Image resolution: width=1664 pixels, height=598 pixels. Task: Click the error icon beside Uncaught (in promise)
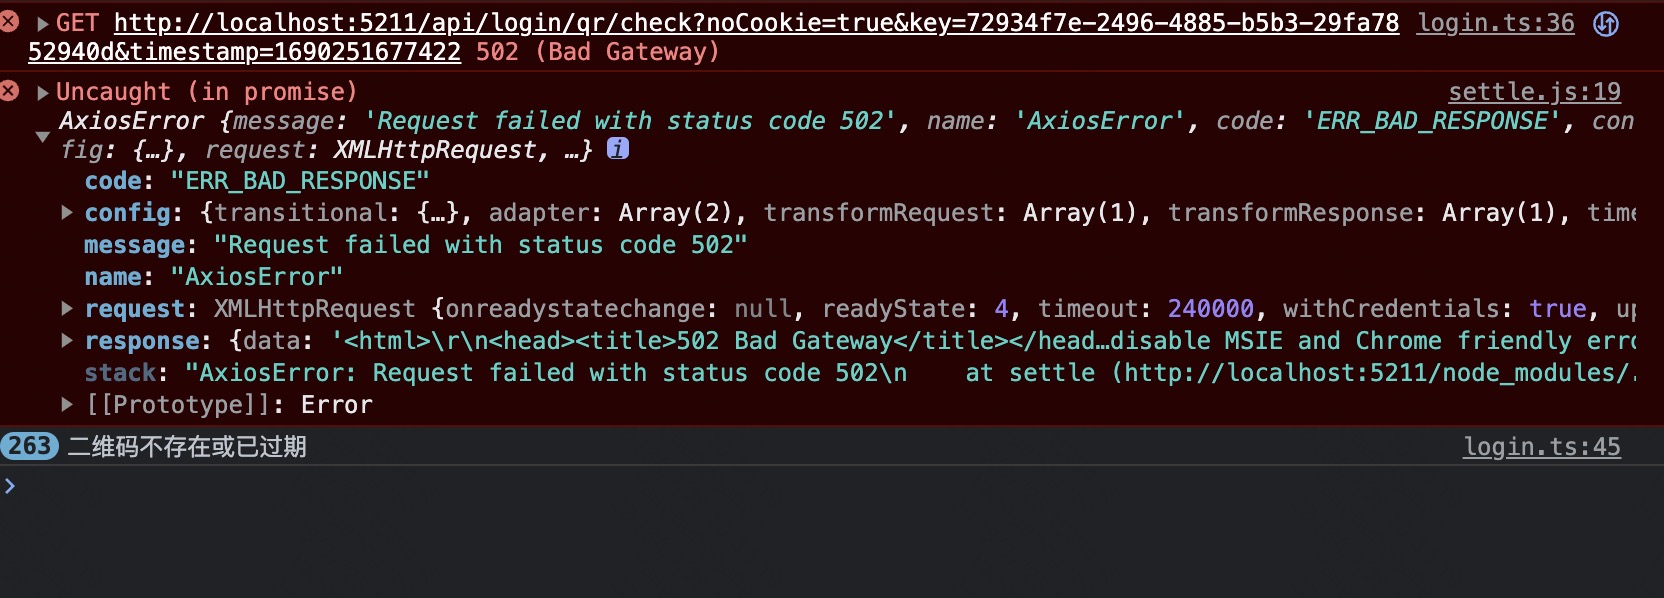(x=10, y=91)
